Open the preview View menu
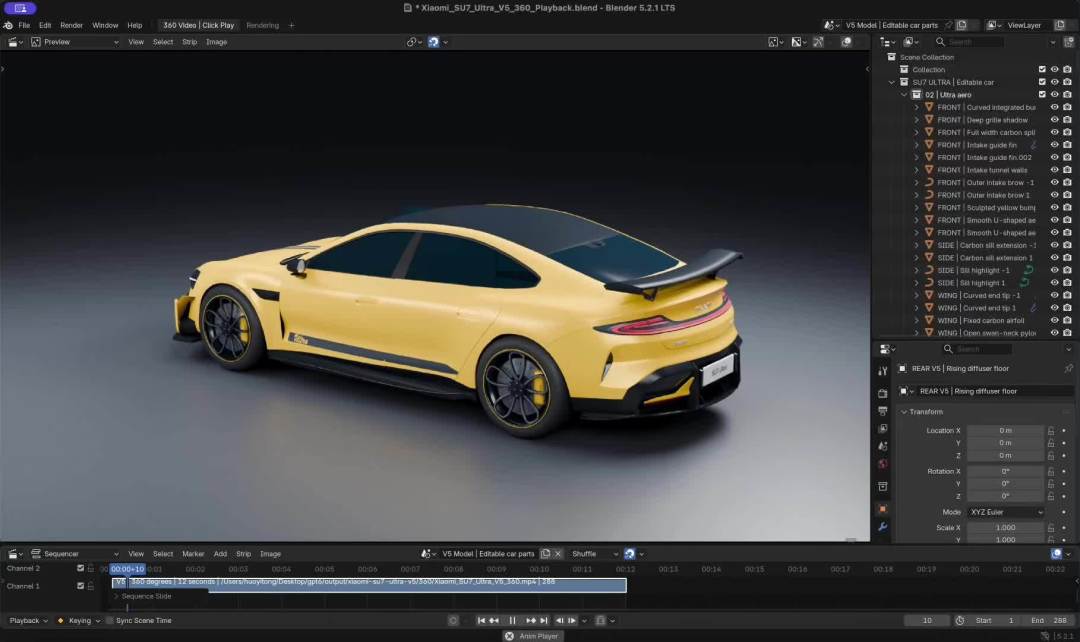Screen dimensions: 1080x642 coord(136,42)
